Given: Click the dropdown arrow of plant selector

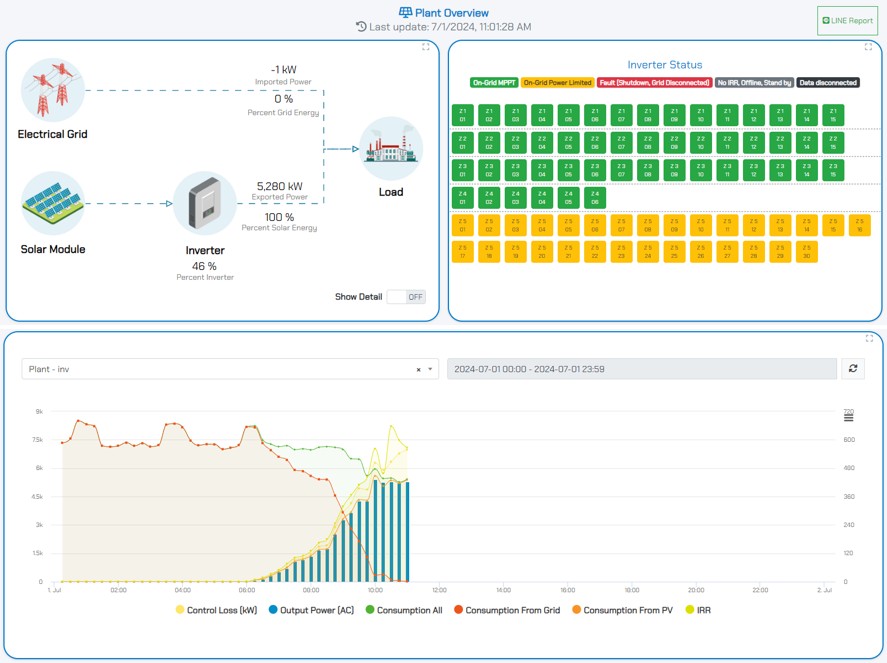Looking at the screenshot, I should (430, 370).
